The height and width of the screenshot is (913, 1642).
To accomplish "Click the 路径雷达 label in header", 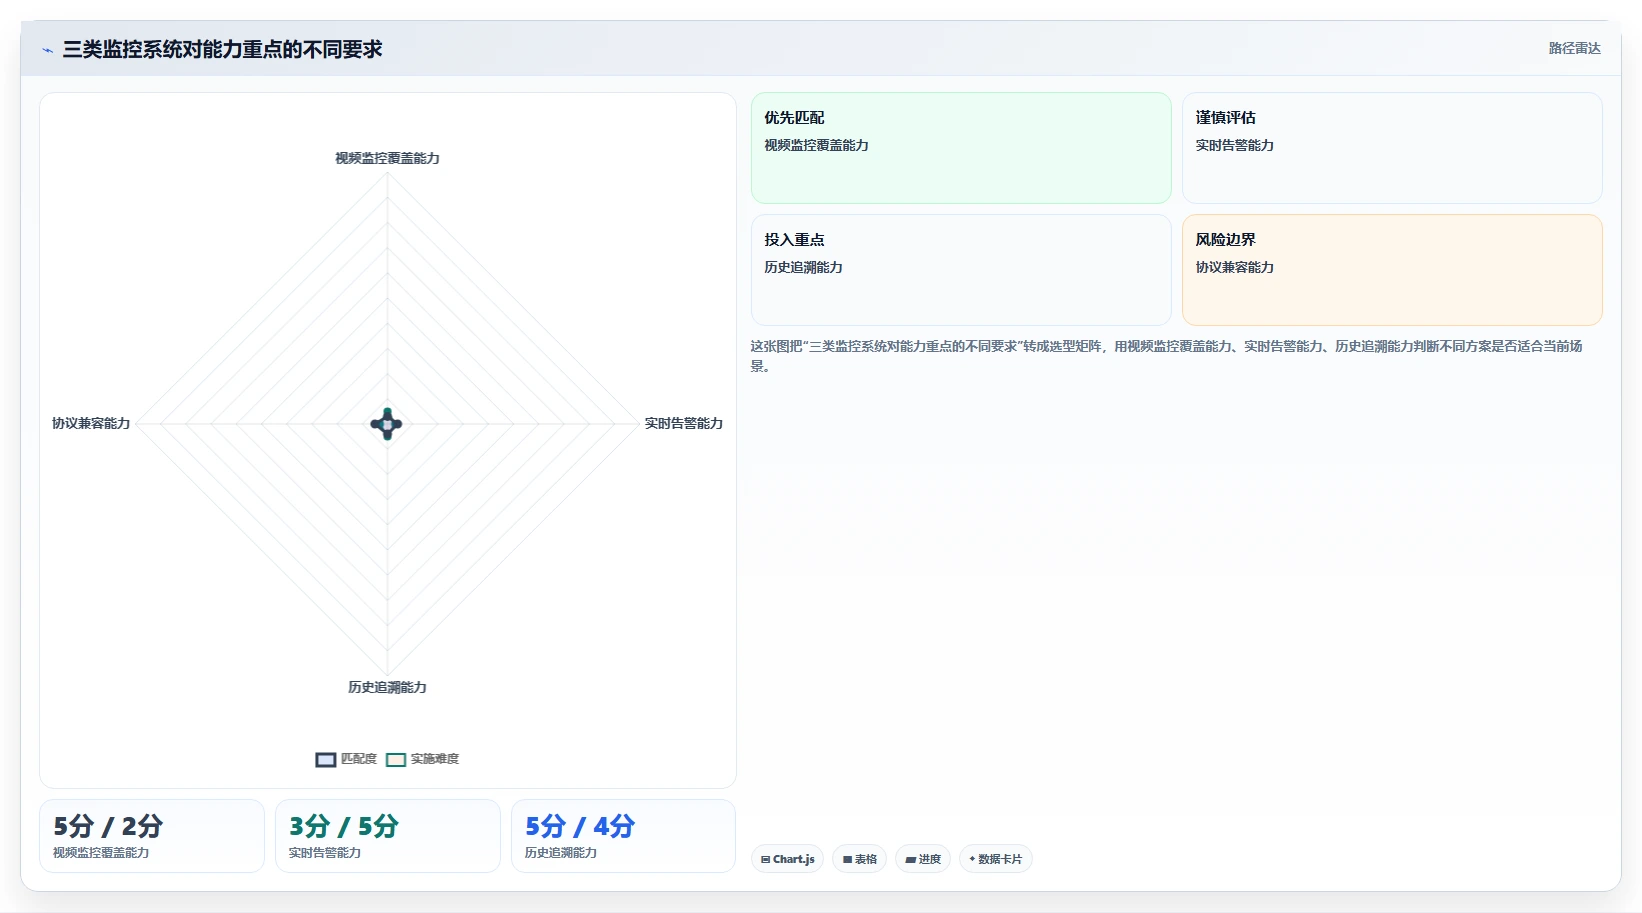I will pos(1575,48).
